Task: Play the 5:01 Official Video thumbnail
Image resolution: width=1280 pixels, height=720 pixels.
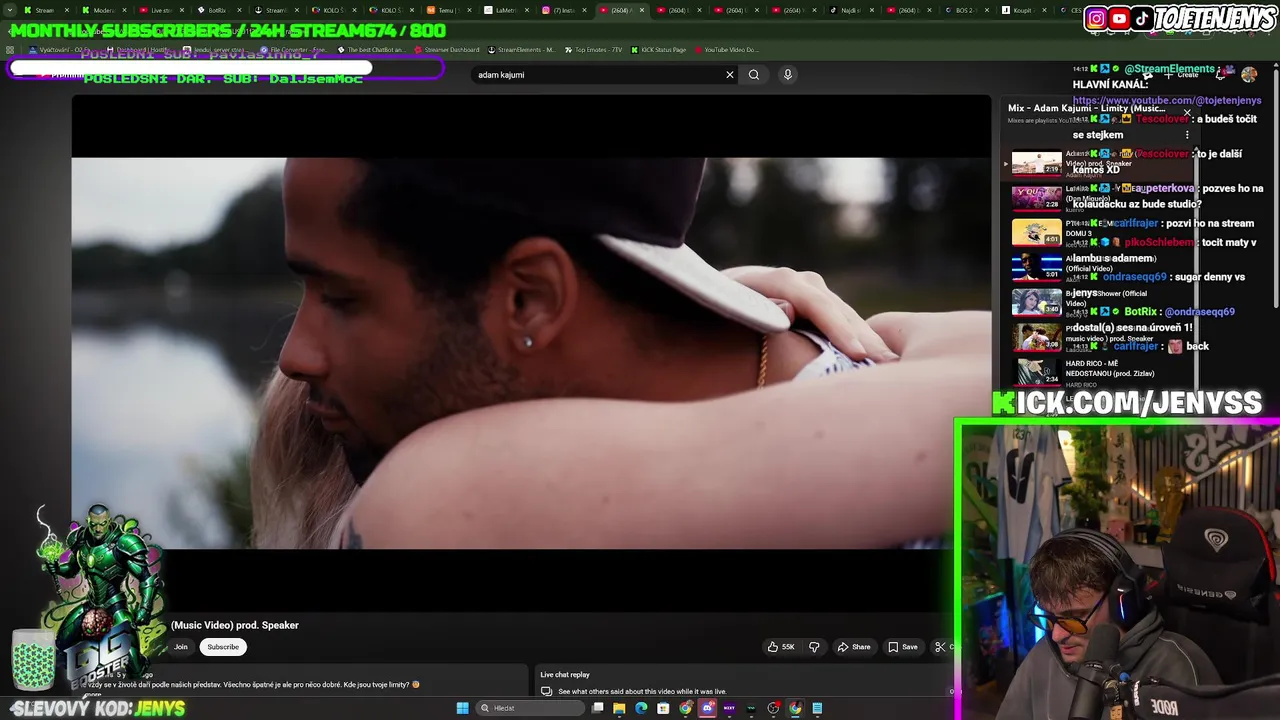Action: 1036,267
